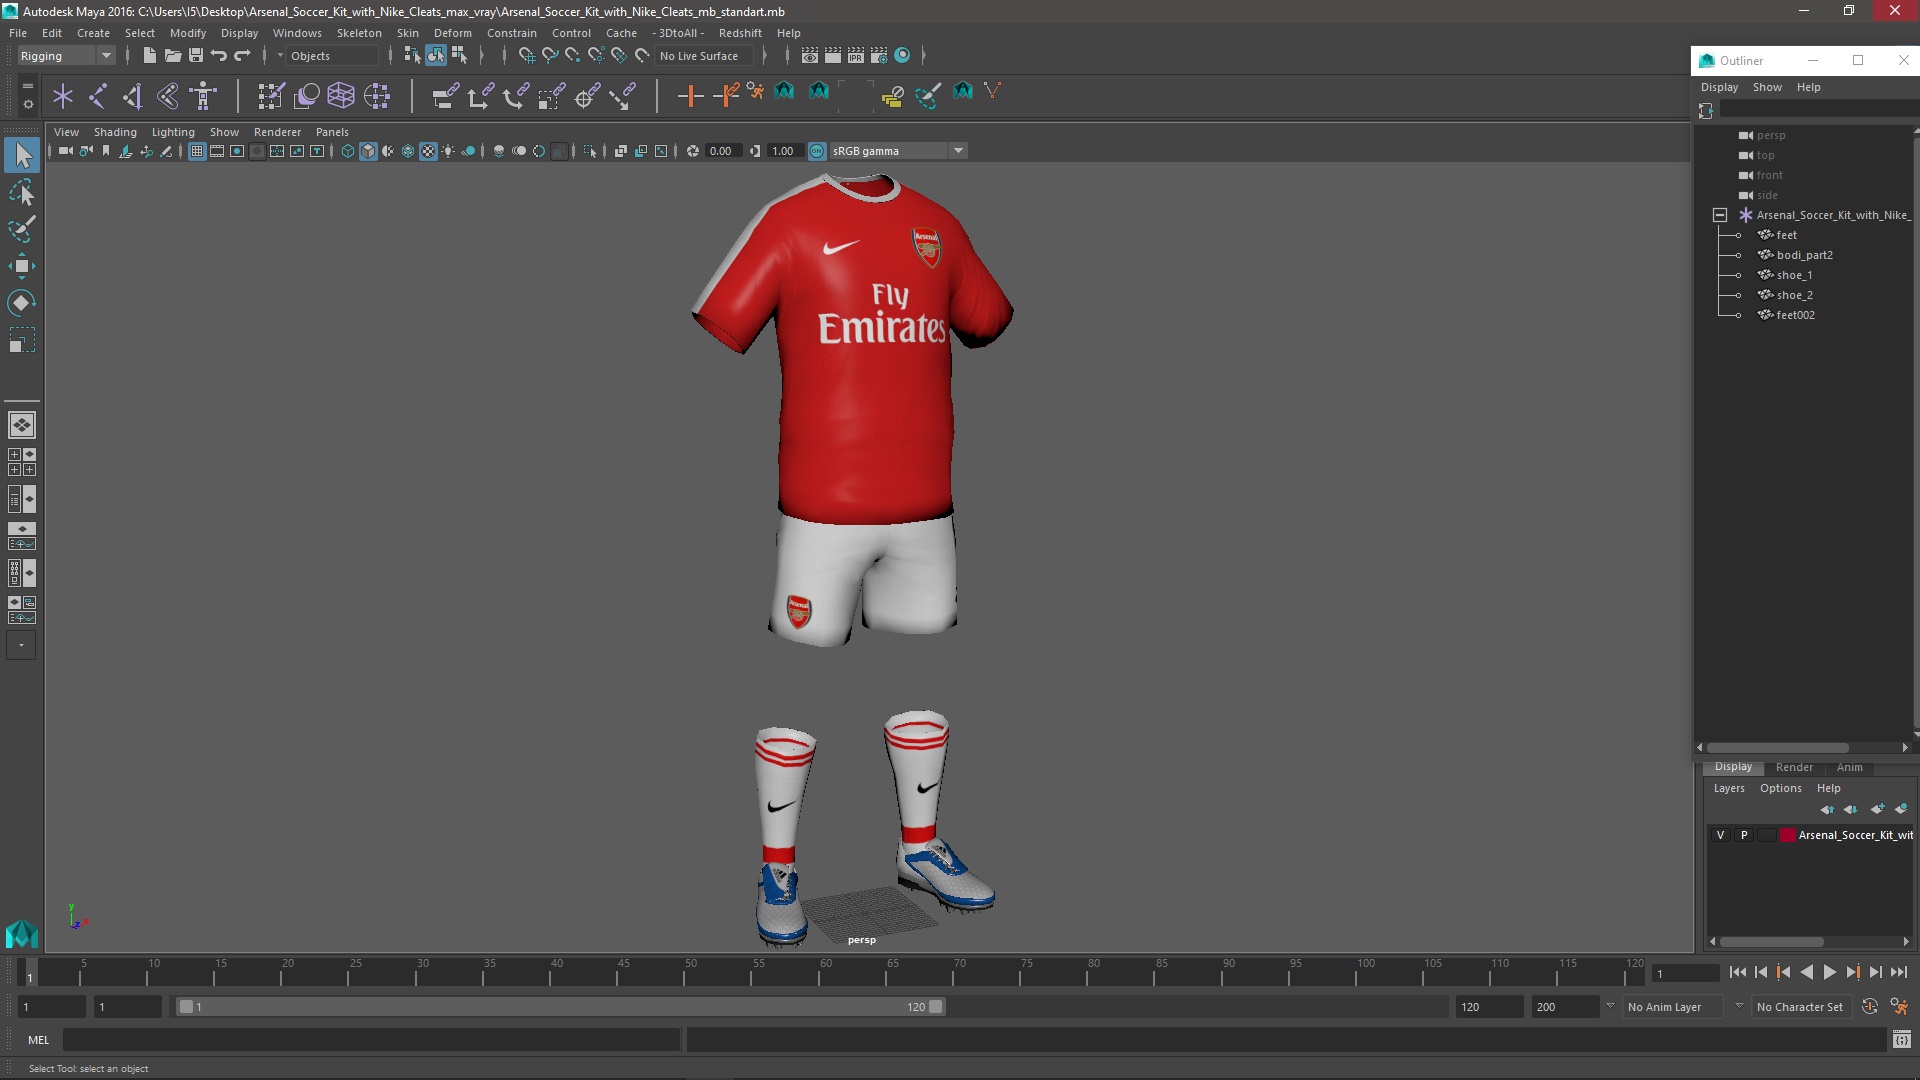The height and width of the screenshot is (1080, 1920).
Task: Switch to the Render layer tab
Action: pos(1794,767)
